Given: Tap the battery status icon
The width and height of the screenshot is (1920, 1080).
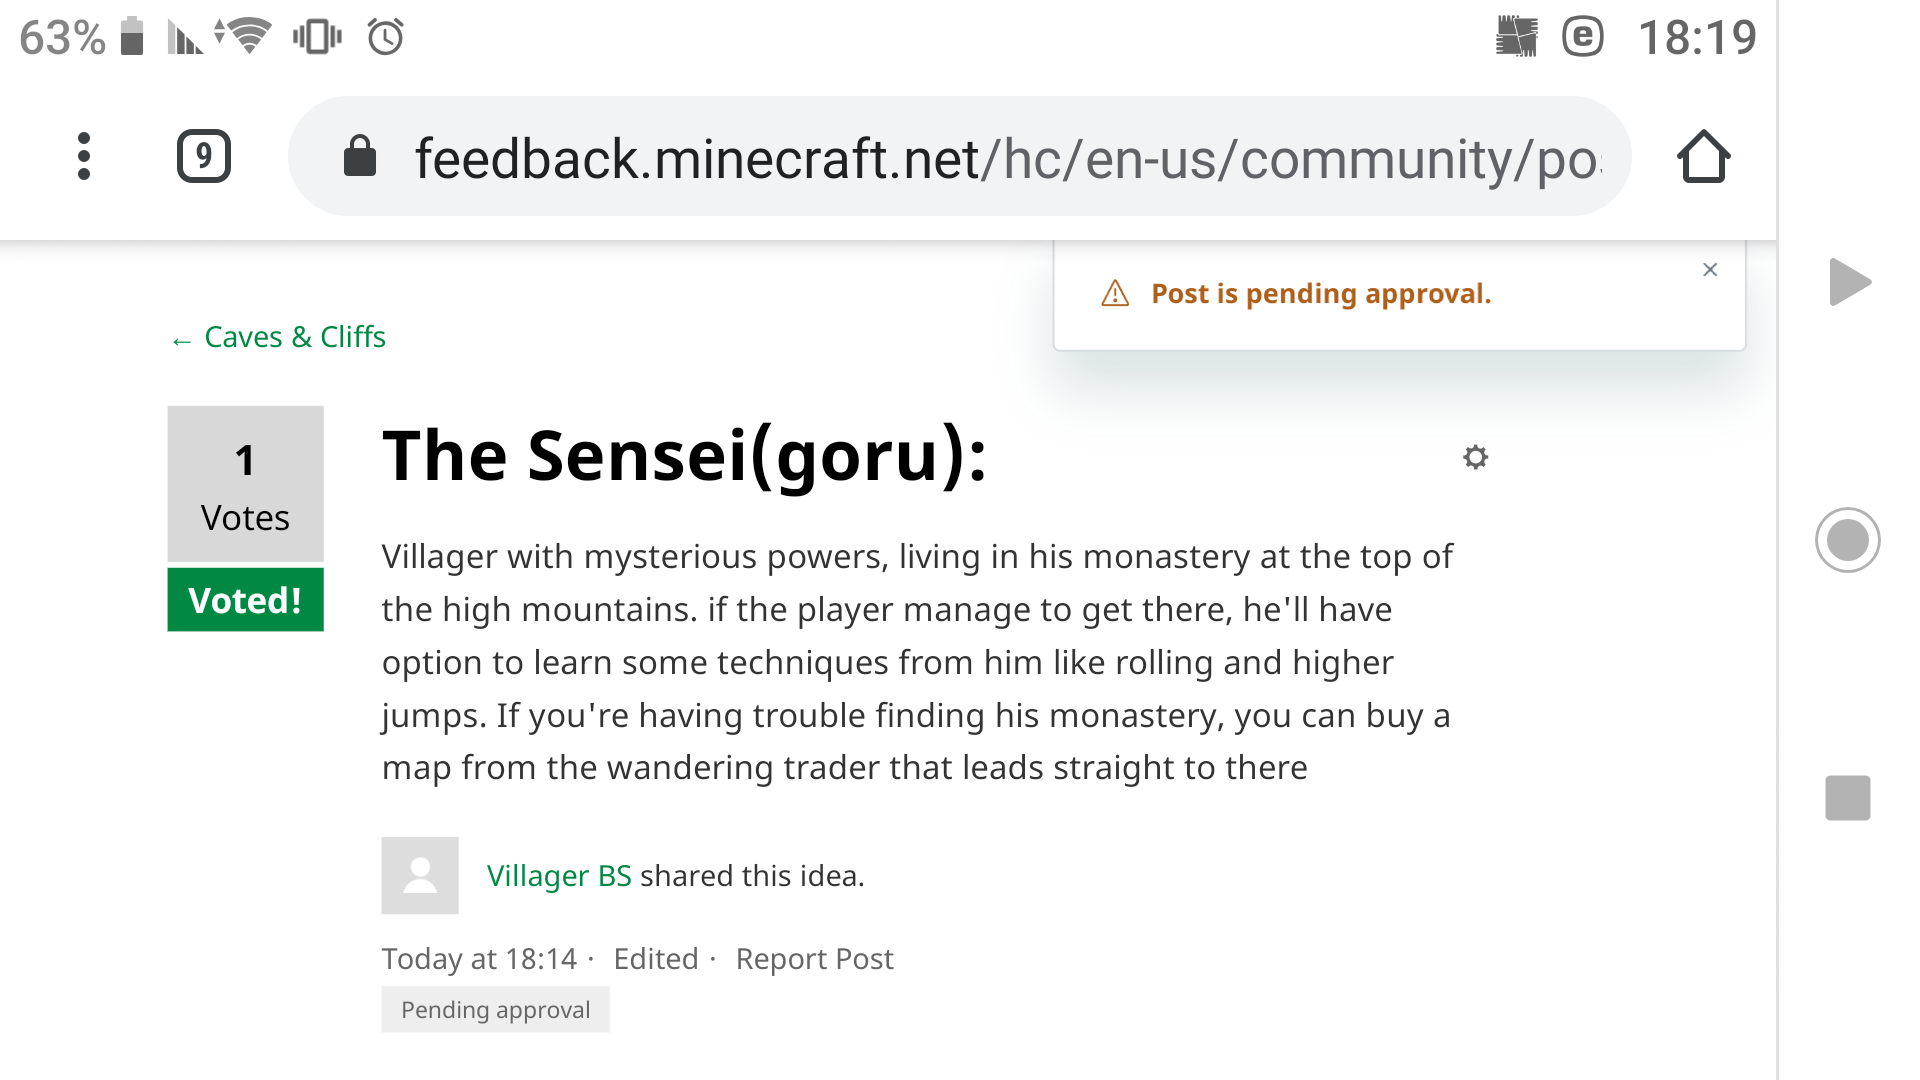Looking at the screenshot, I should (132, 37).
